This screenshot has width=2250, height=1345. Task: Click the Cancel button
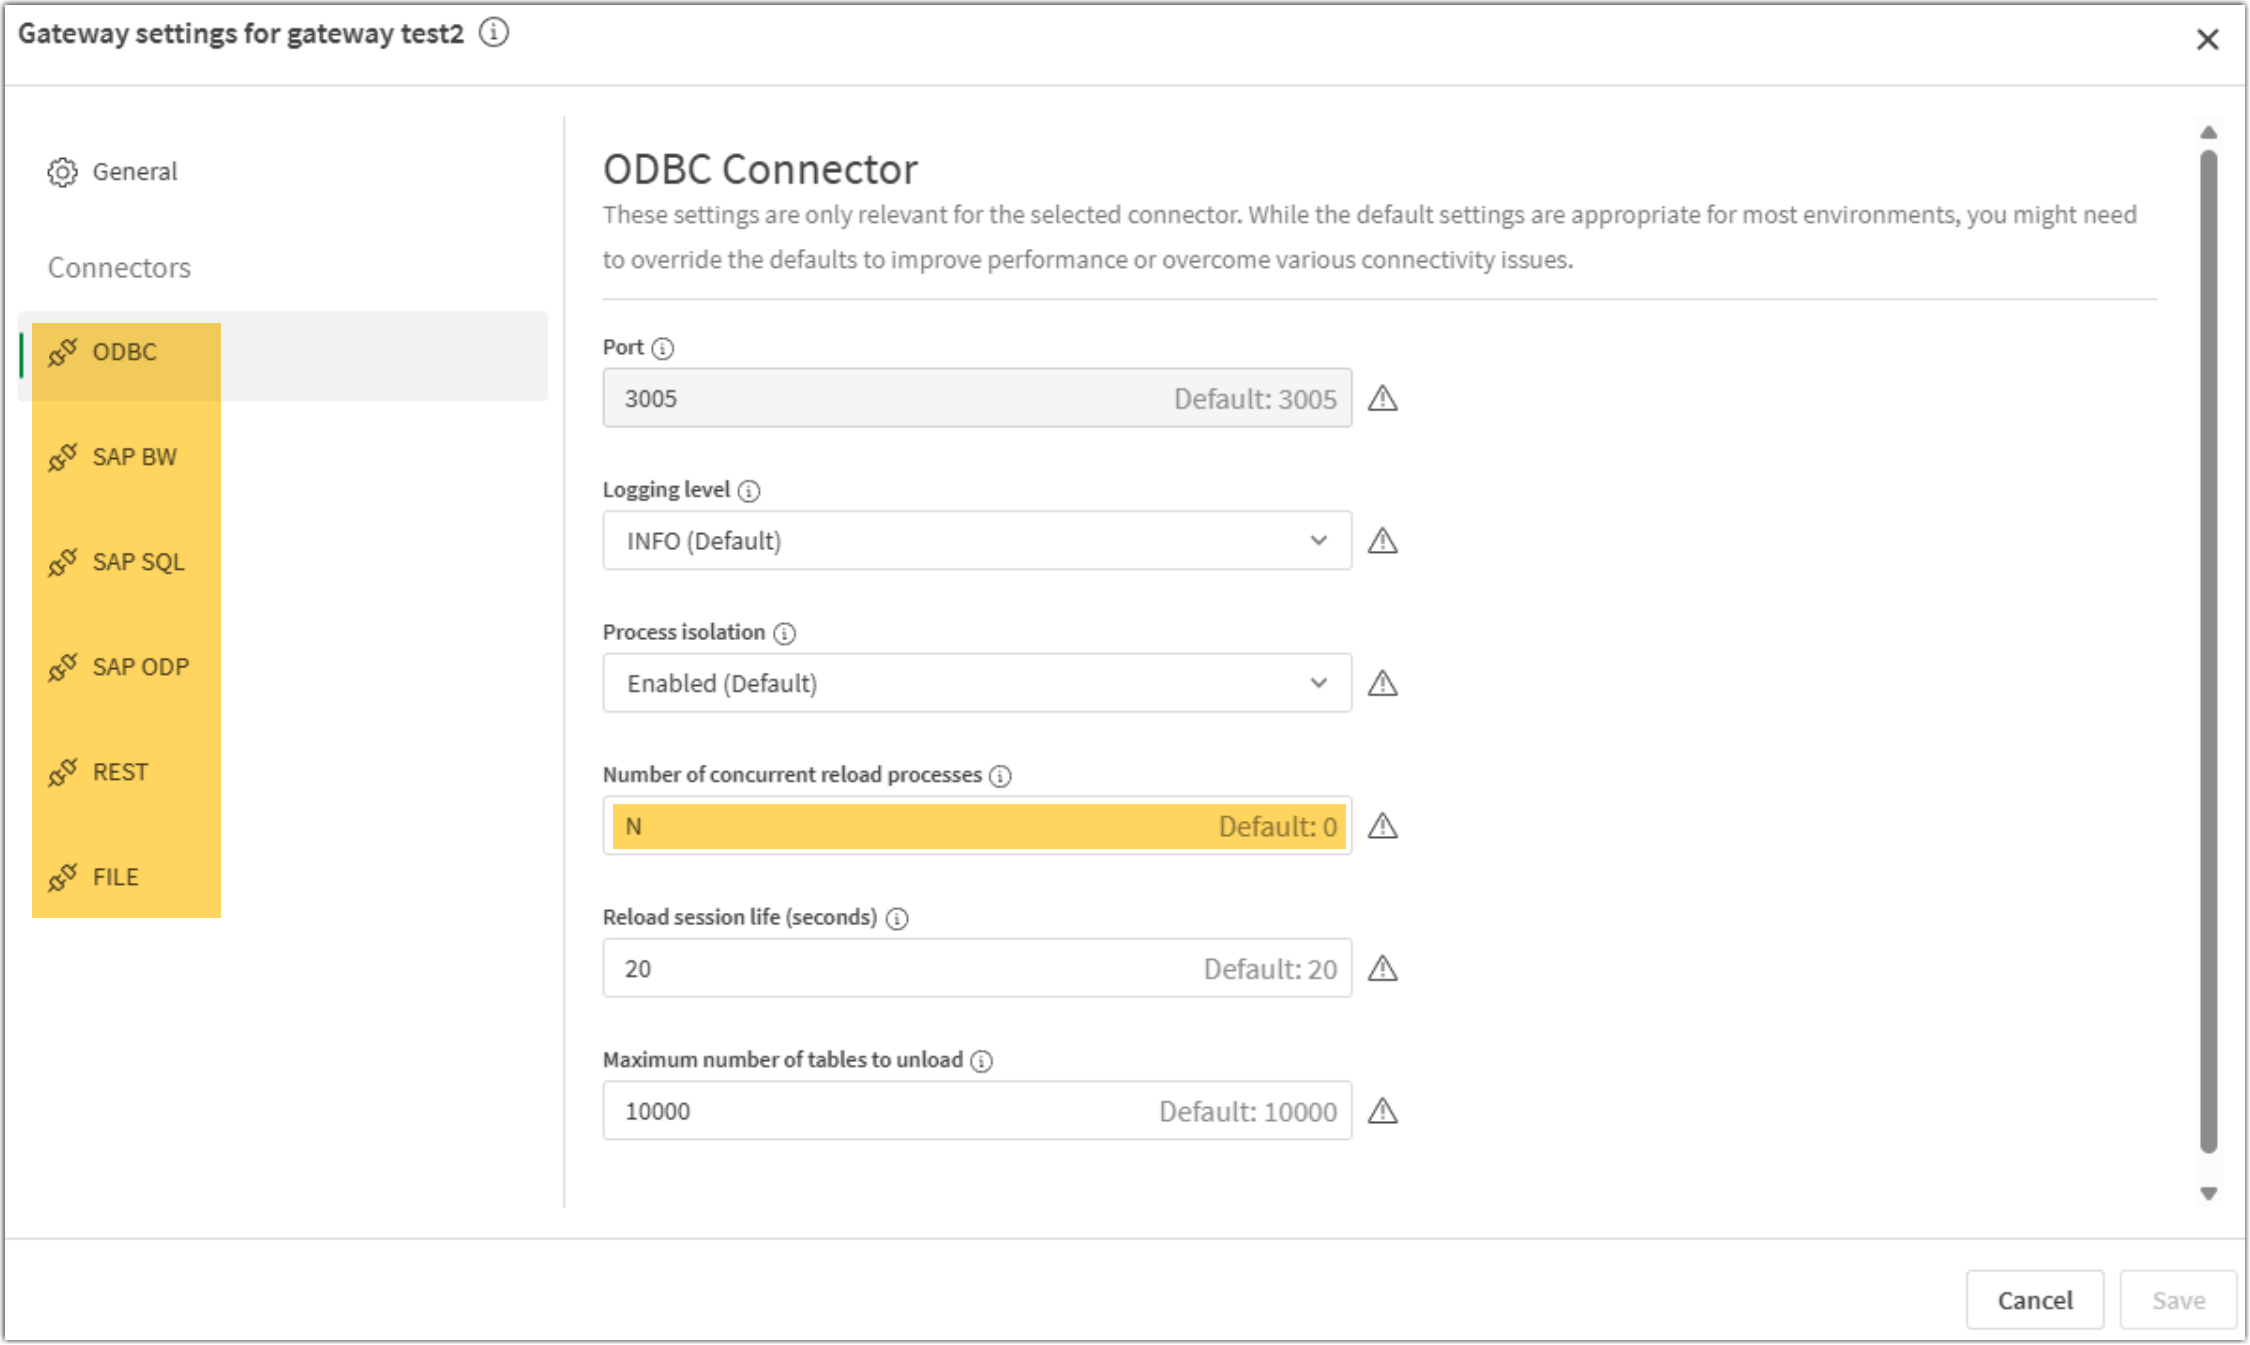click(x=2034, y=1300)
